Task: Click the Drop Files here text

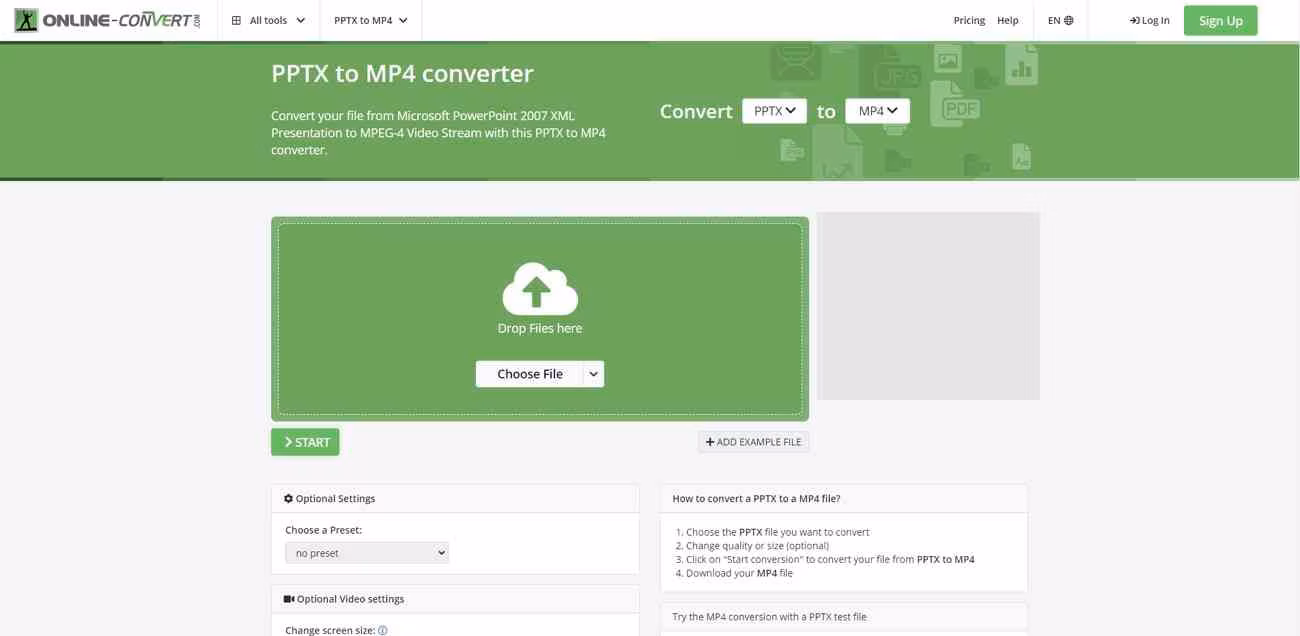Action: 540,328
